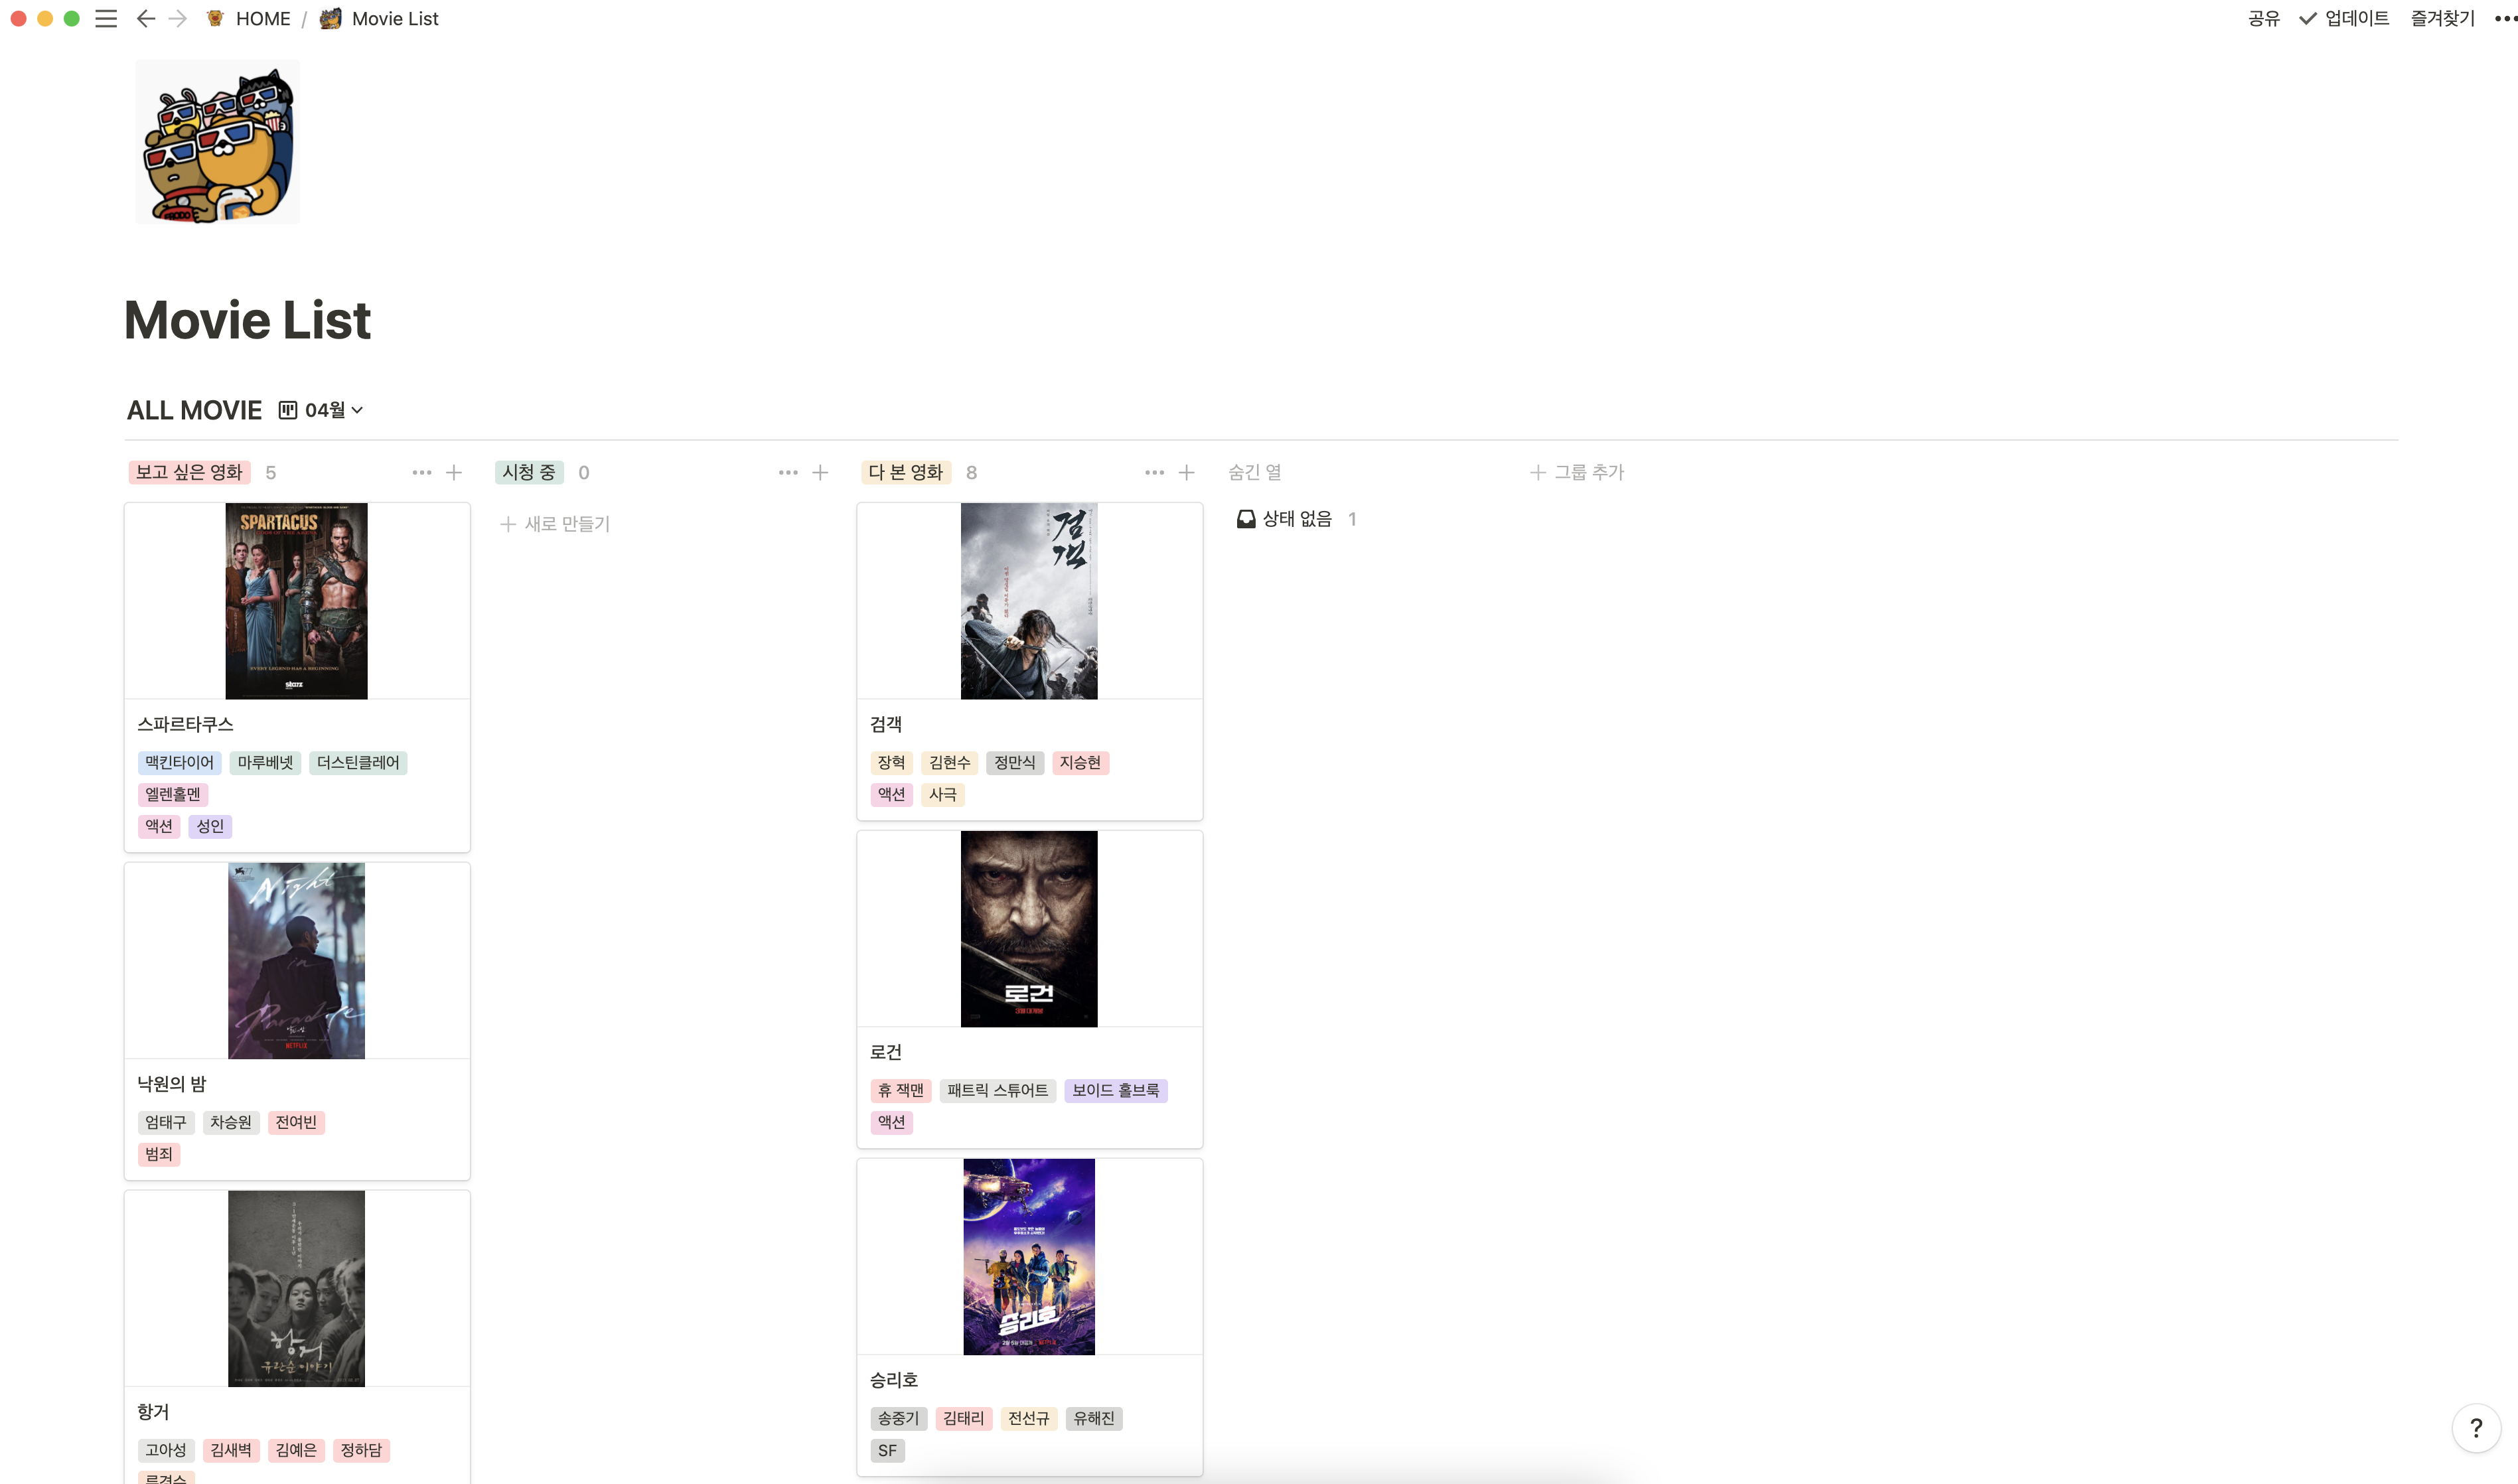Click the 휴 잭맨 tag
Image resolution: width=2518 pixels, height=1484 pixels.
[901, 1091]
